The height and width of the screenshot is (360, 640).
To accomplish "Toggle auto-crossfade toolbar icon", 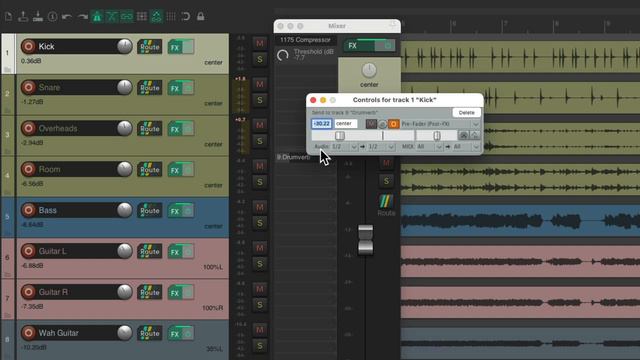I will pyautogui.click(x=112, y=17).
